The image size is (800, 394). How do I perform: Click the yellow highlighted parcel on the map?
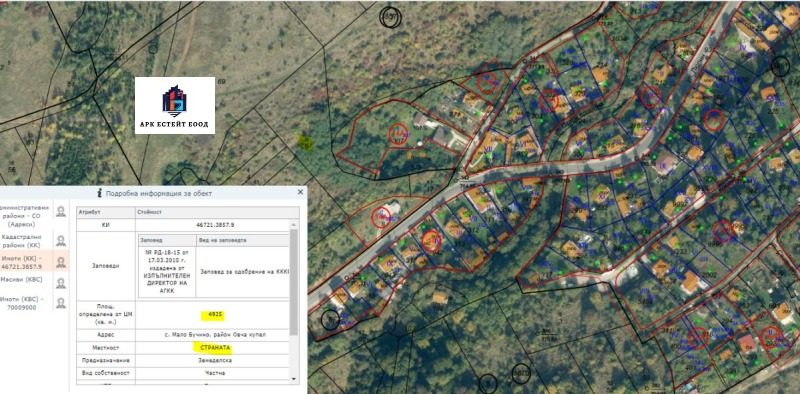tap(306, 142)
